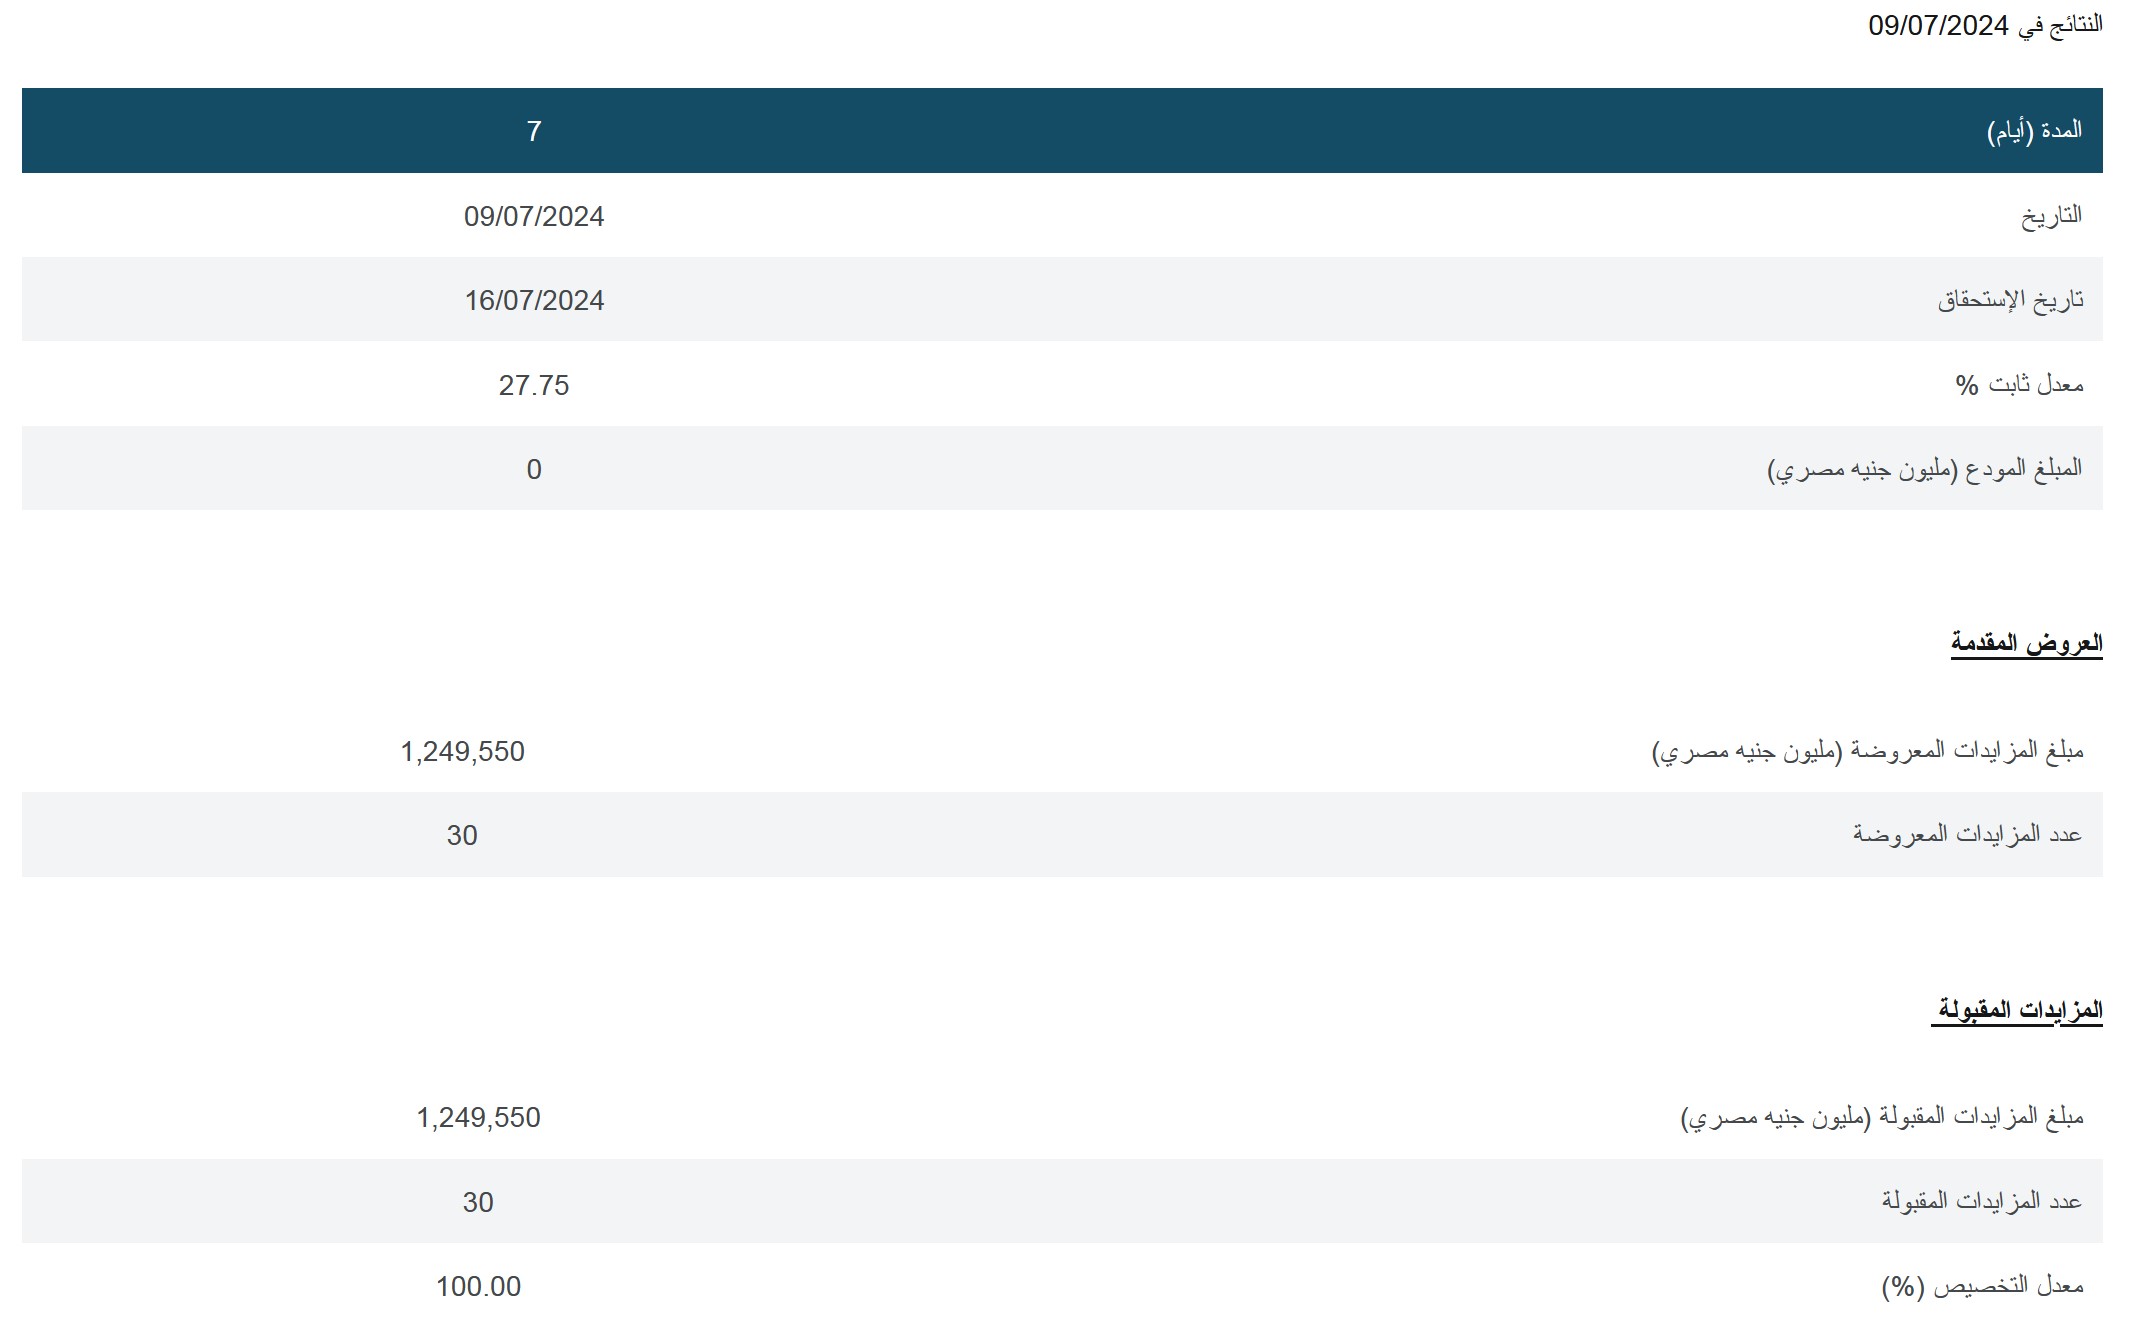The width and height of the screenshot is (2133, 1330).
Task: Click the fixed rate value 27.75
Action: click(534, 386)
